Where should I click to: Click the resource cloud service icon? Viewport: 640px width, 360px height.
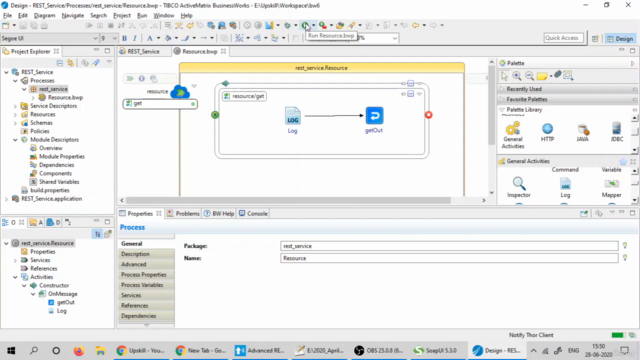[180, 92]
